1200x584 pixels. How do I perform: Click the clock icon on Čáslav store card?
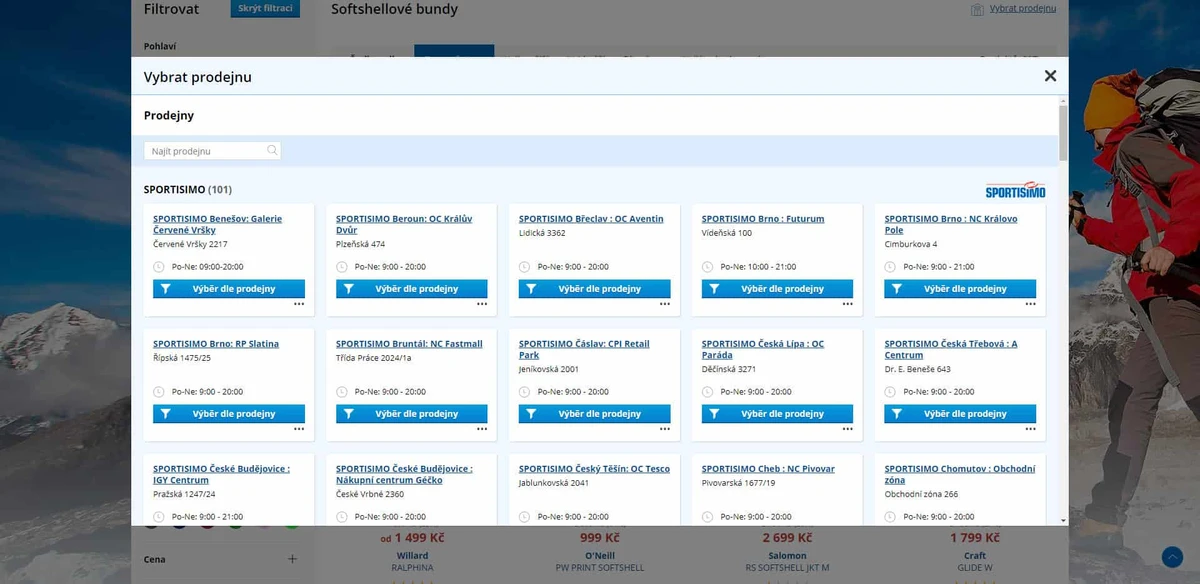click(525, 392)
